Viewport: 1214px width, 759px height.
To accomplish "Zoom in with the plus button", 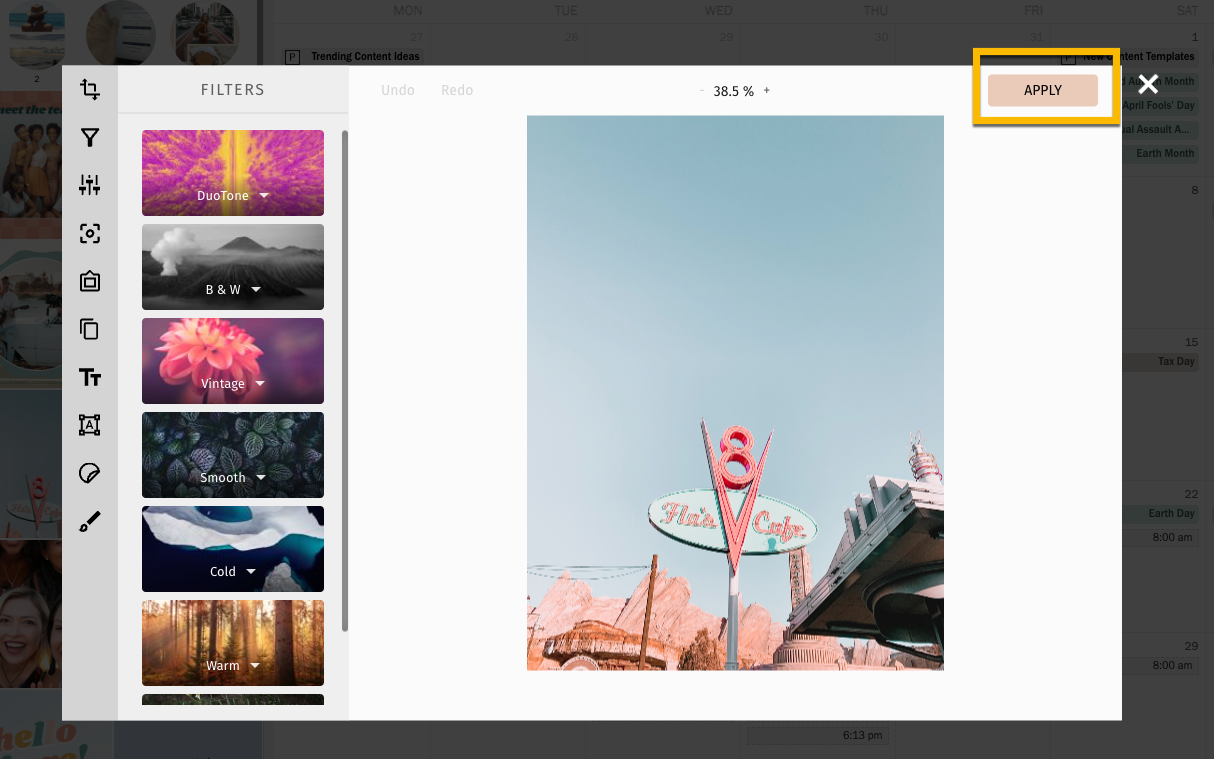I will pyautogui.click(x=767, y=90).
